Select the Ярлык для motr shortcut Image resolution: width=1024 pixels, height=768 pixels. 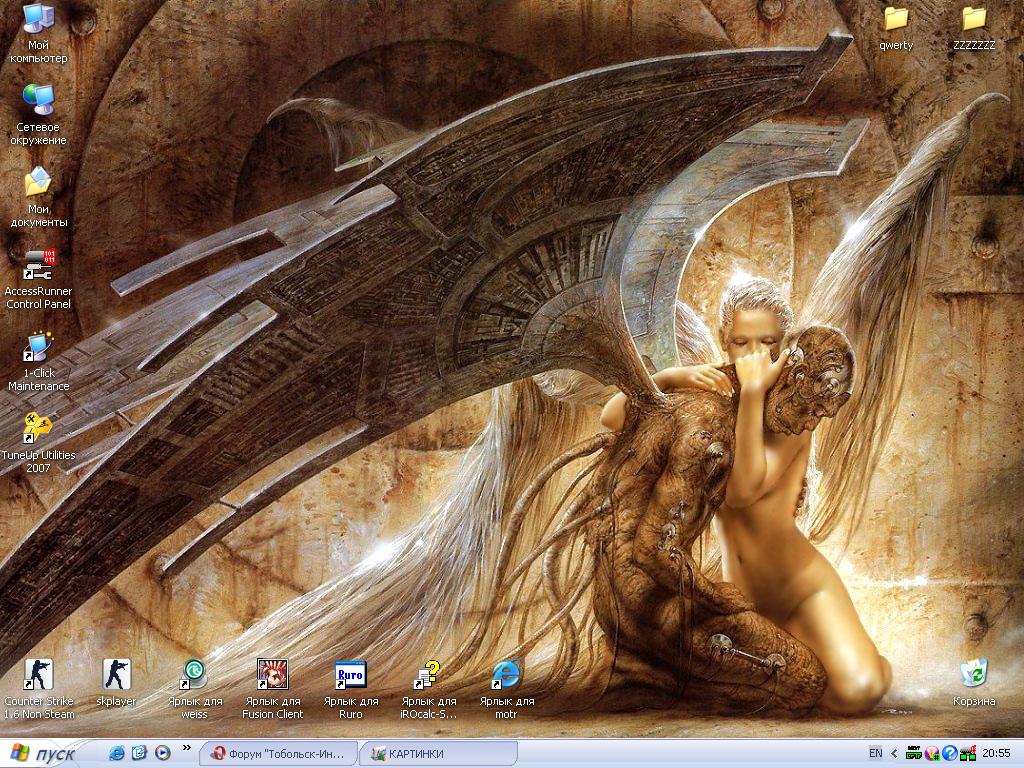(507, 689)
